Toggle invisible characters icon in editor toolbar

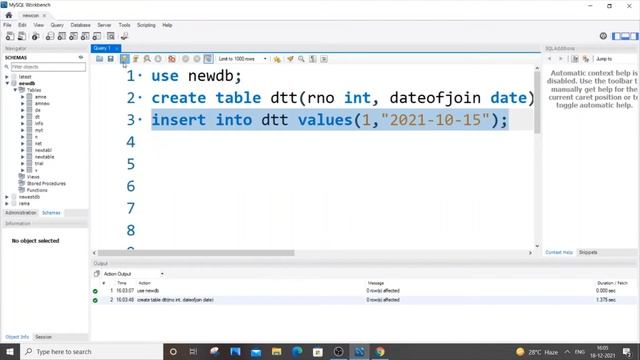313,59
